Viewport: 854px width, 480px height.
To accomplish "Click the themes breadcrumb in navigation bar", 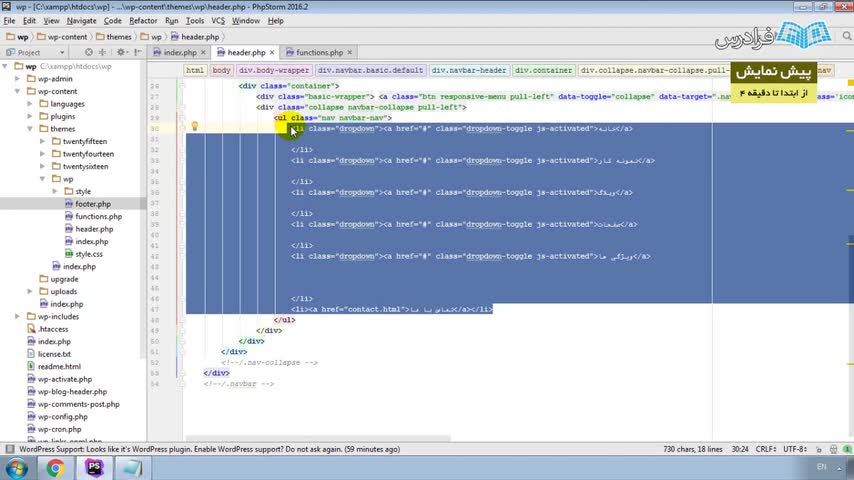I will (114, 37).
